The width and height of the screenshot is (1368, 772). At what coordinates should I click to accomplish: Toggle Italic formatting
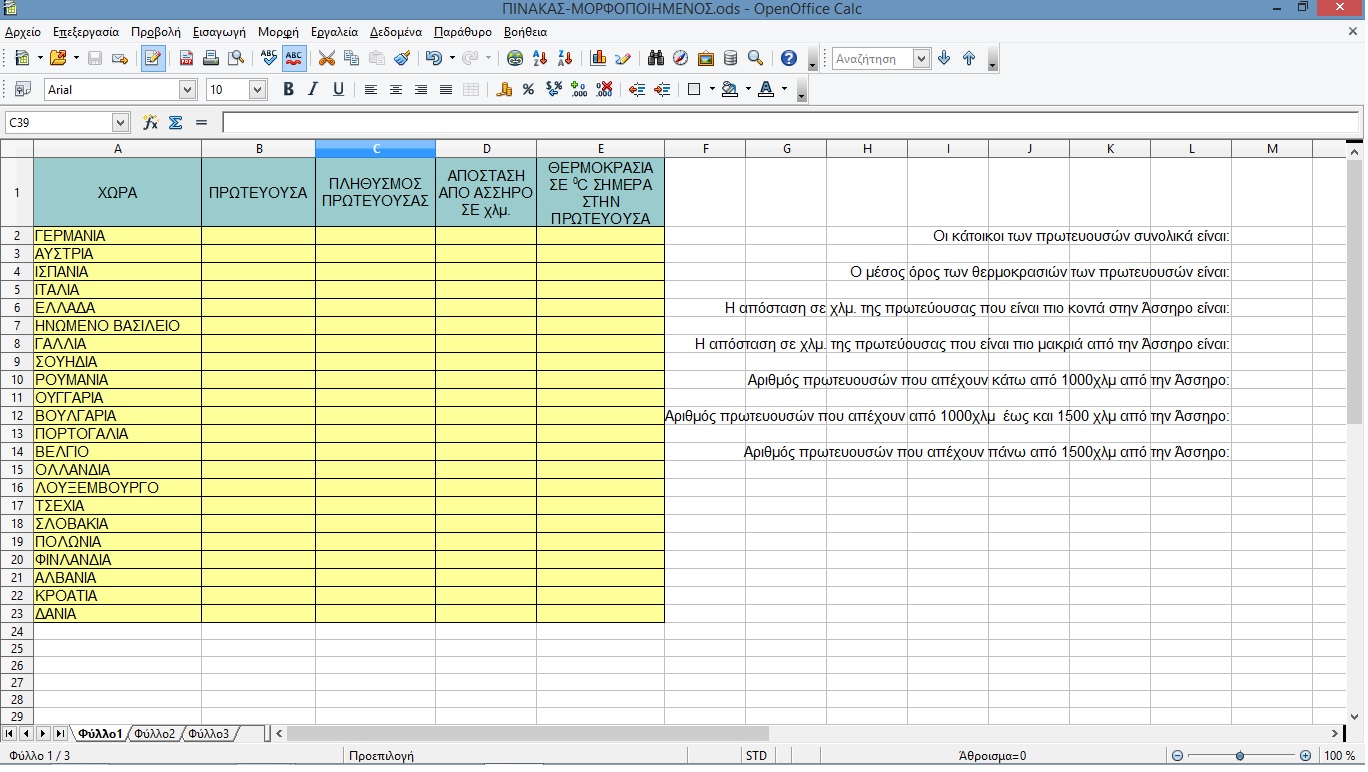313,89
